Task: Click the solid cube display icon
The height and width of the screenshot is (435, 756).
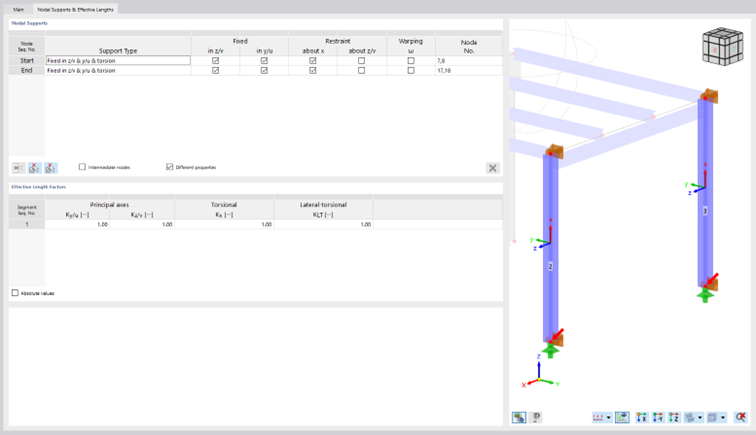Action: pos(712,417)
